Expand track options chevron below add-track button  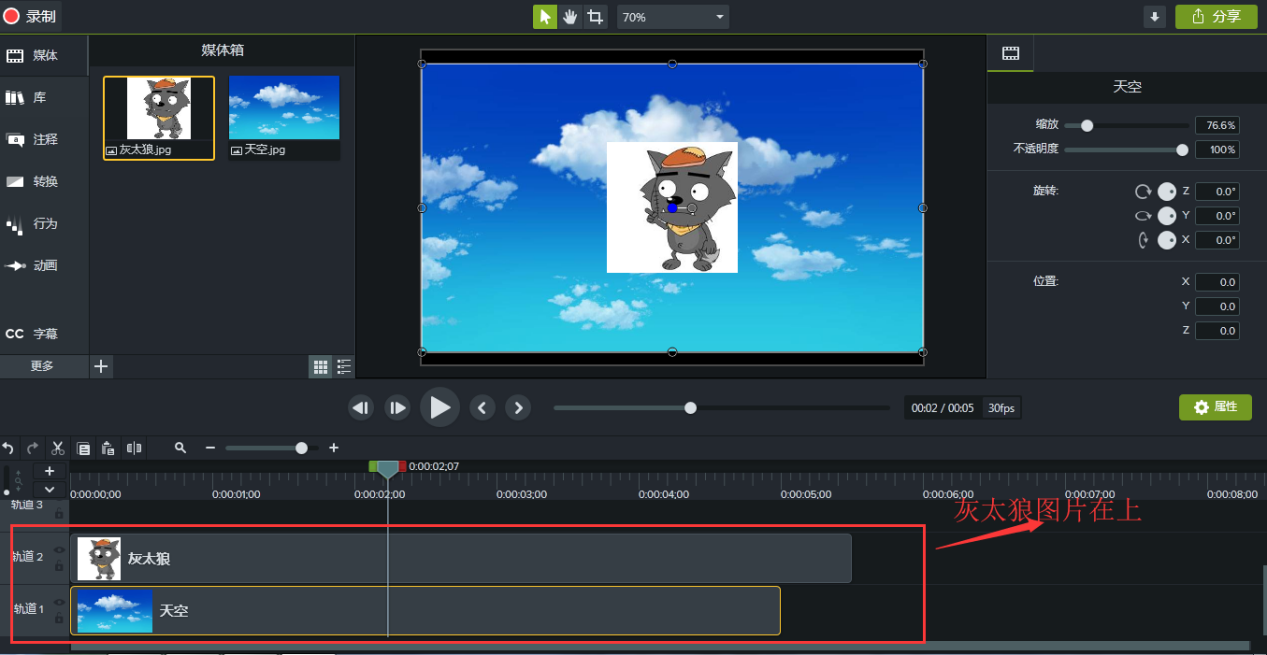(x=50, y=490)
